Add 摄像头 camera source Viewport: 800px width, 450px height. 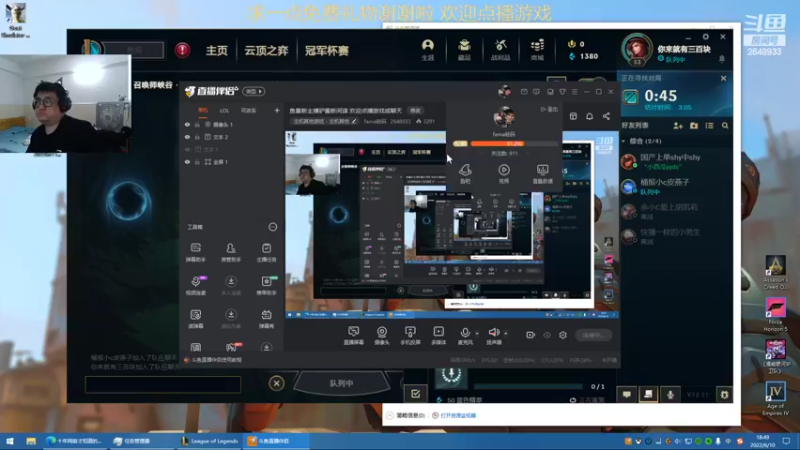[382, 335]
